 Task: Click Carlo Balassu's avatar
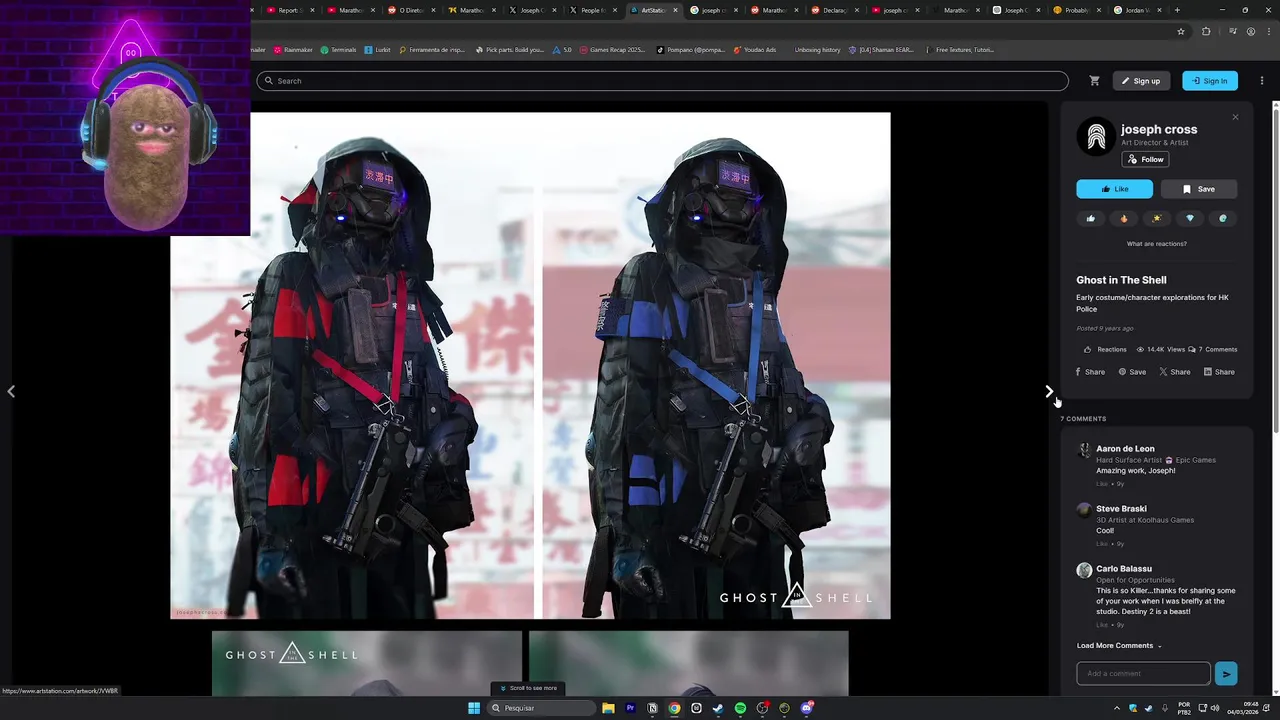(1084, 571)
